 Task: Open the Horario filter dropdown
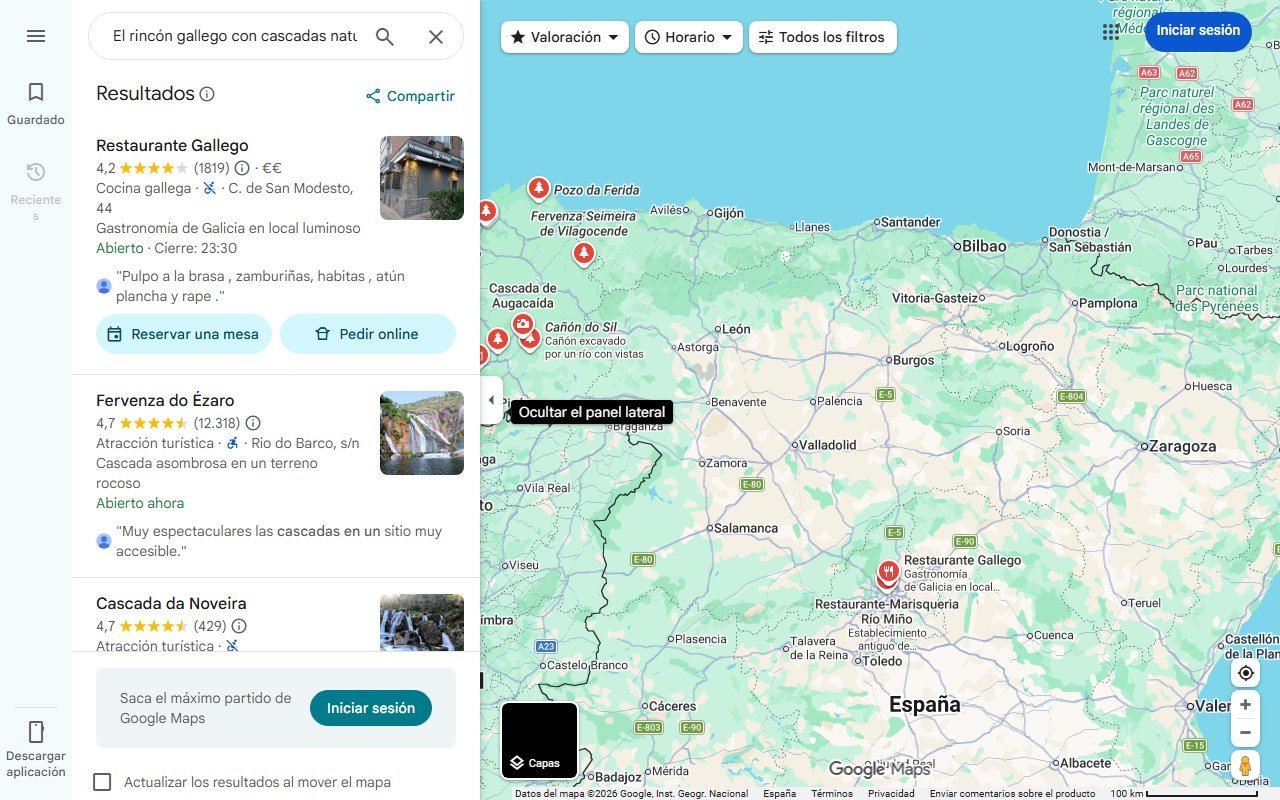click(688, 36)
